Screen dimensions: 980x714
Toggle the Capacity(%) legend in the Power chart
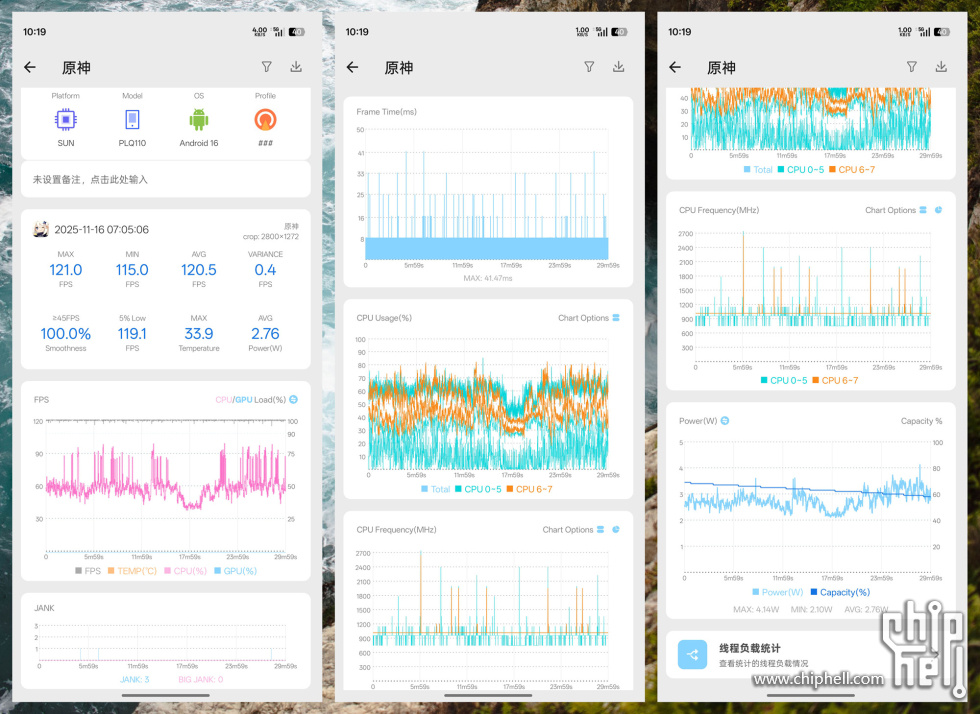tap(840, 592)
